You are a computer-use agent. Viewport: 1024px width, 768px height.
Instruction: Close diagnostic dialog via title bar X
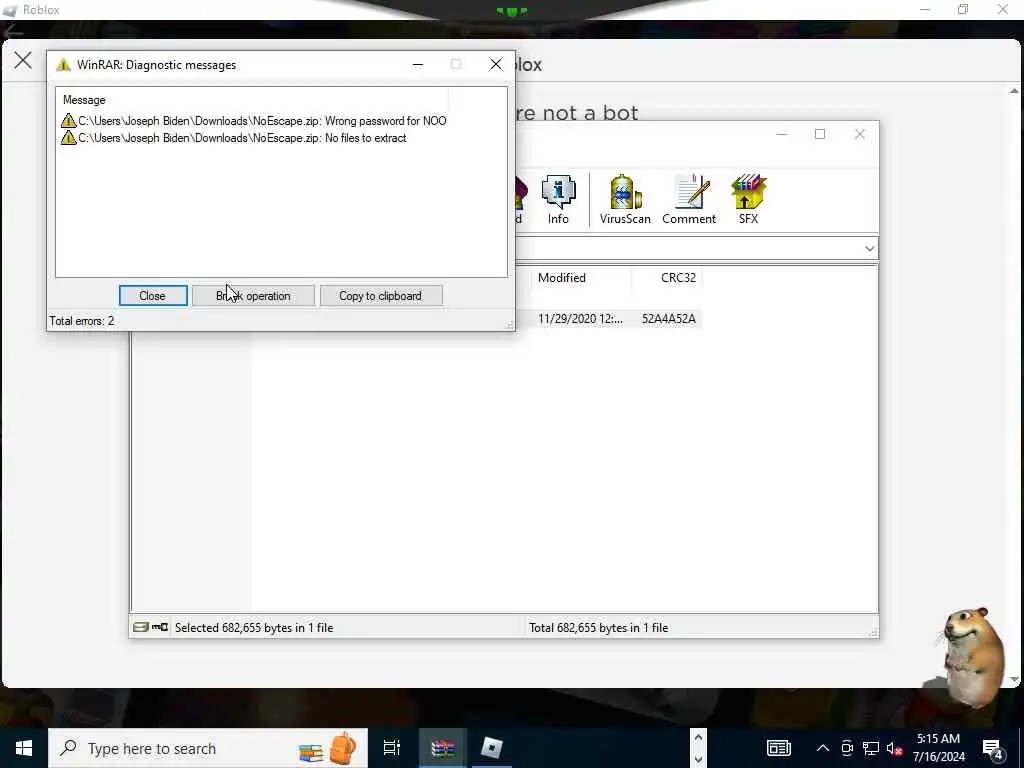[496, 64]
